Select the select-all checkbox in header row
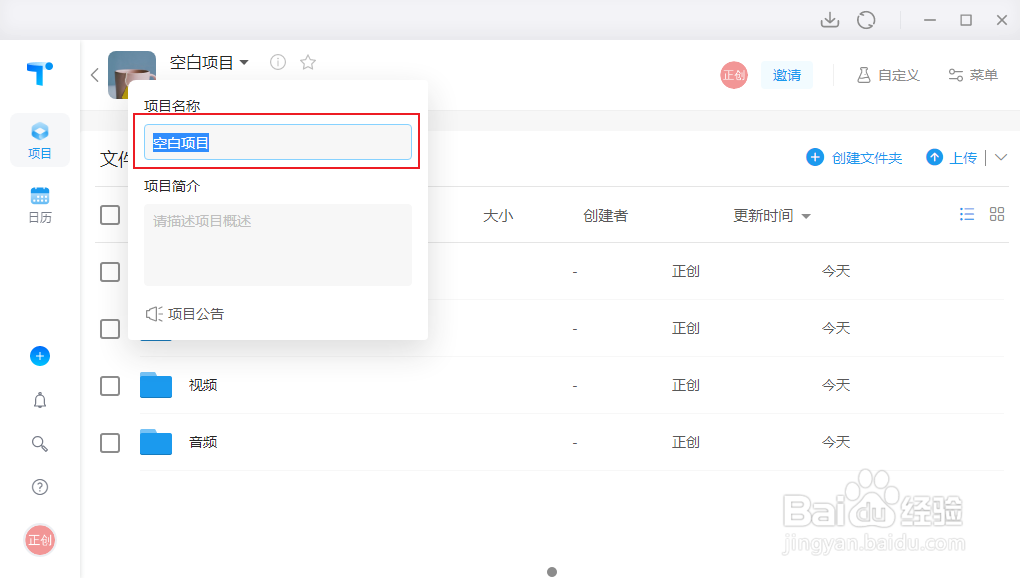1020x578 pixels. tap(110, 214)
